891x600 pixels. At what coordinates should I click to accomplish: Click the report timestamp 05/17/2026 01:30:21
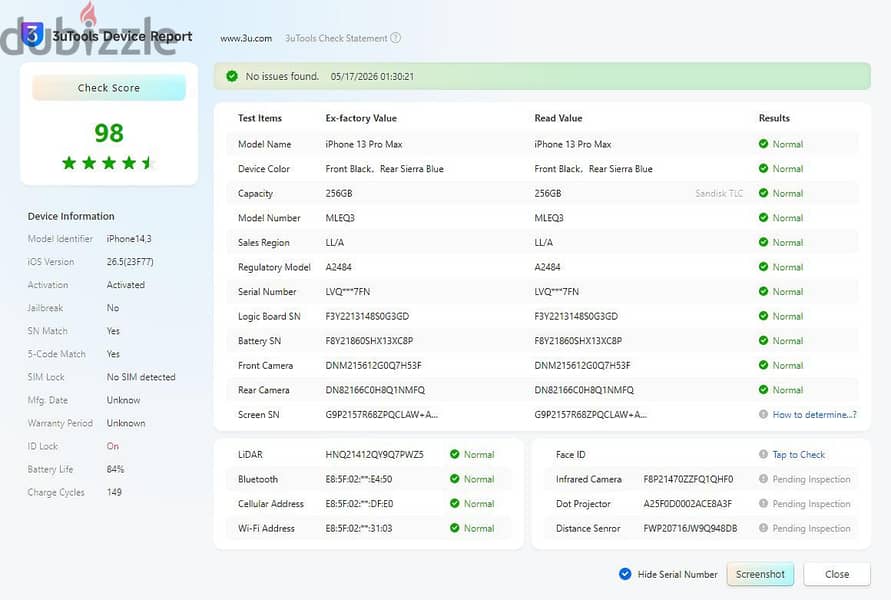tap(372, 76)
